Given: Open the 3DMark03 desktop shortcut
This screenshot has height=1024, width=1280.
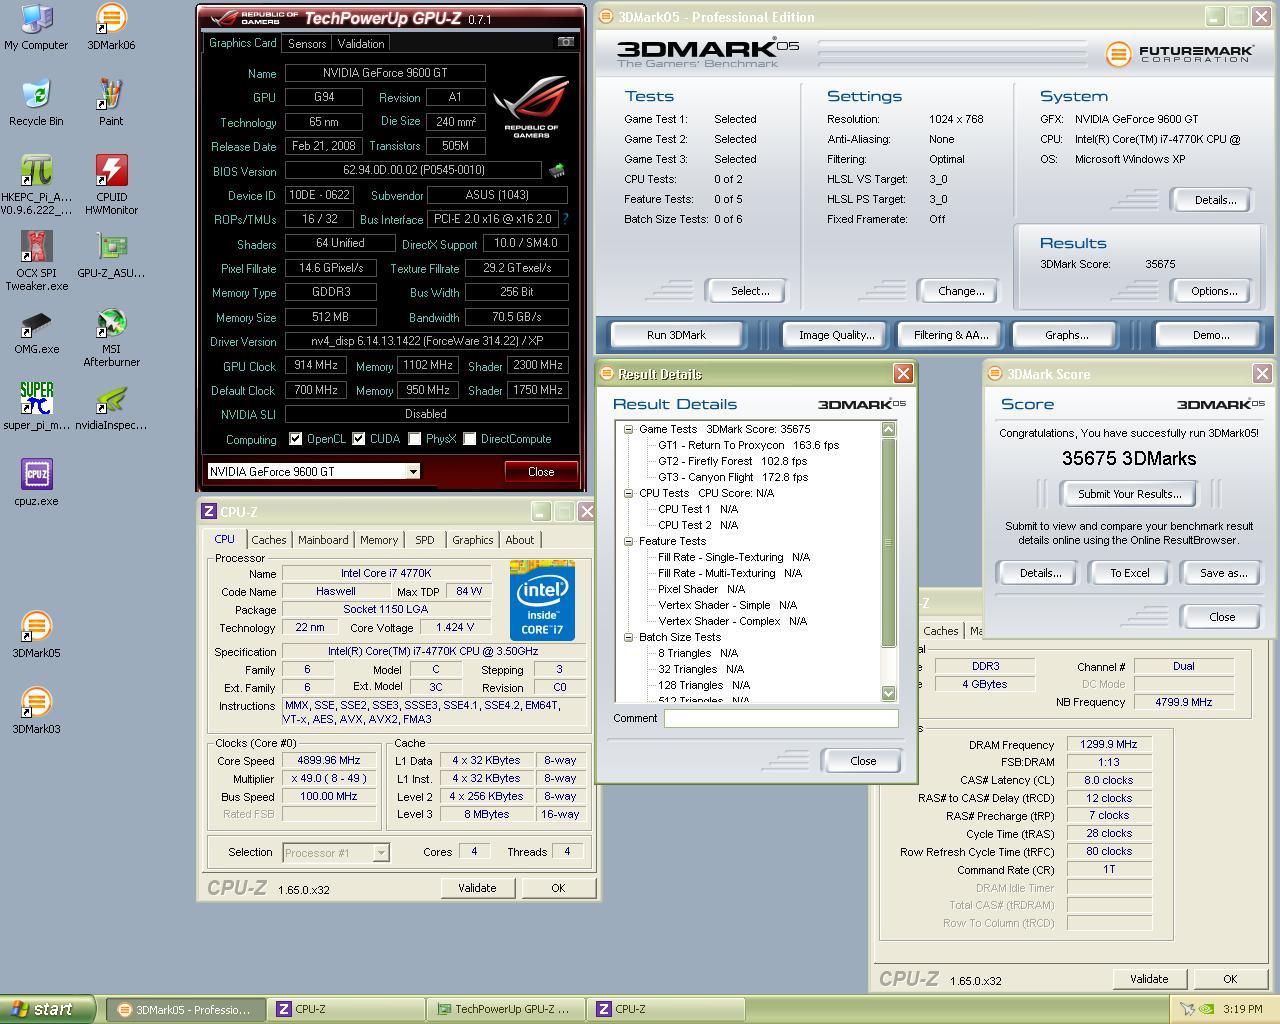Looking at the screenshot, I should [36, 711].
